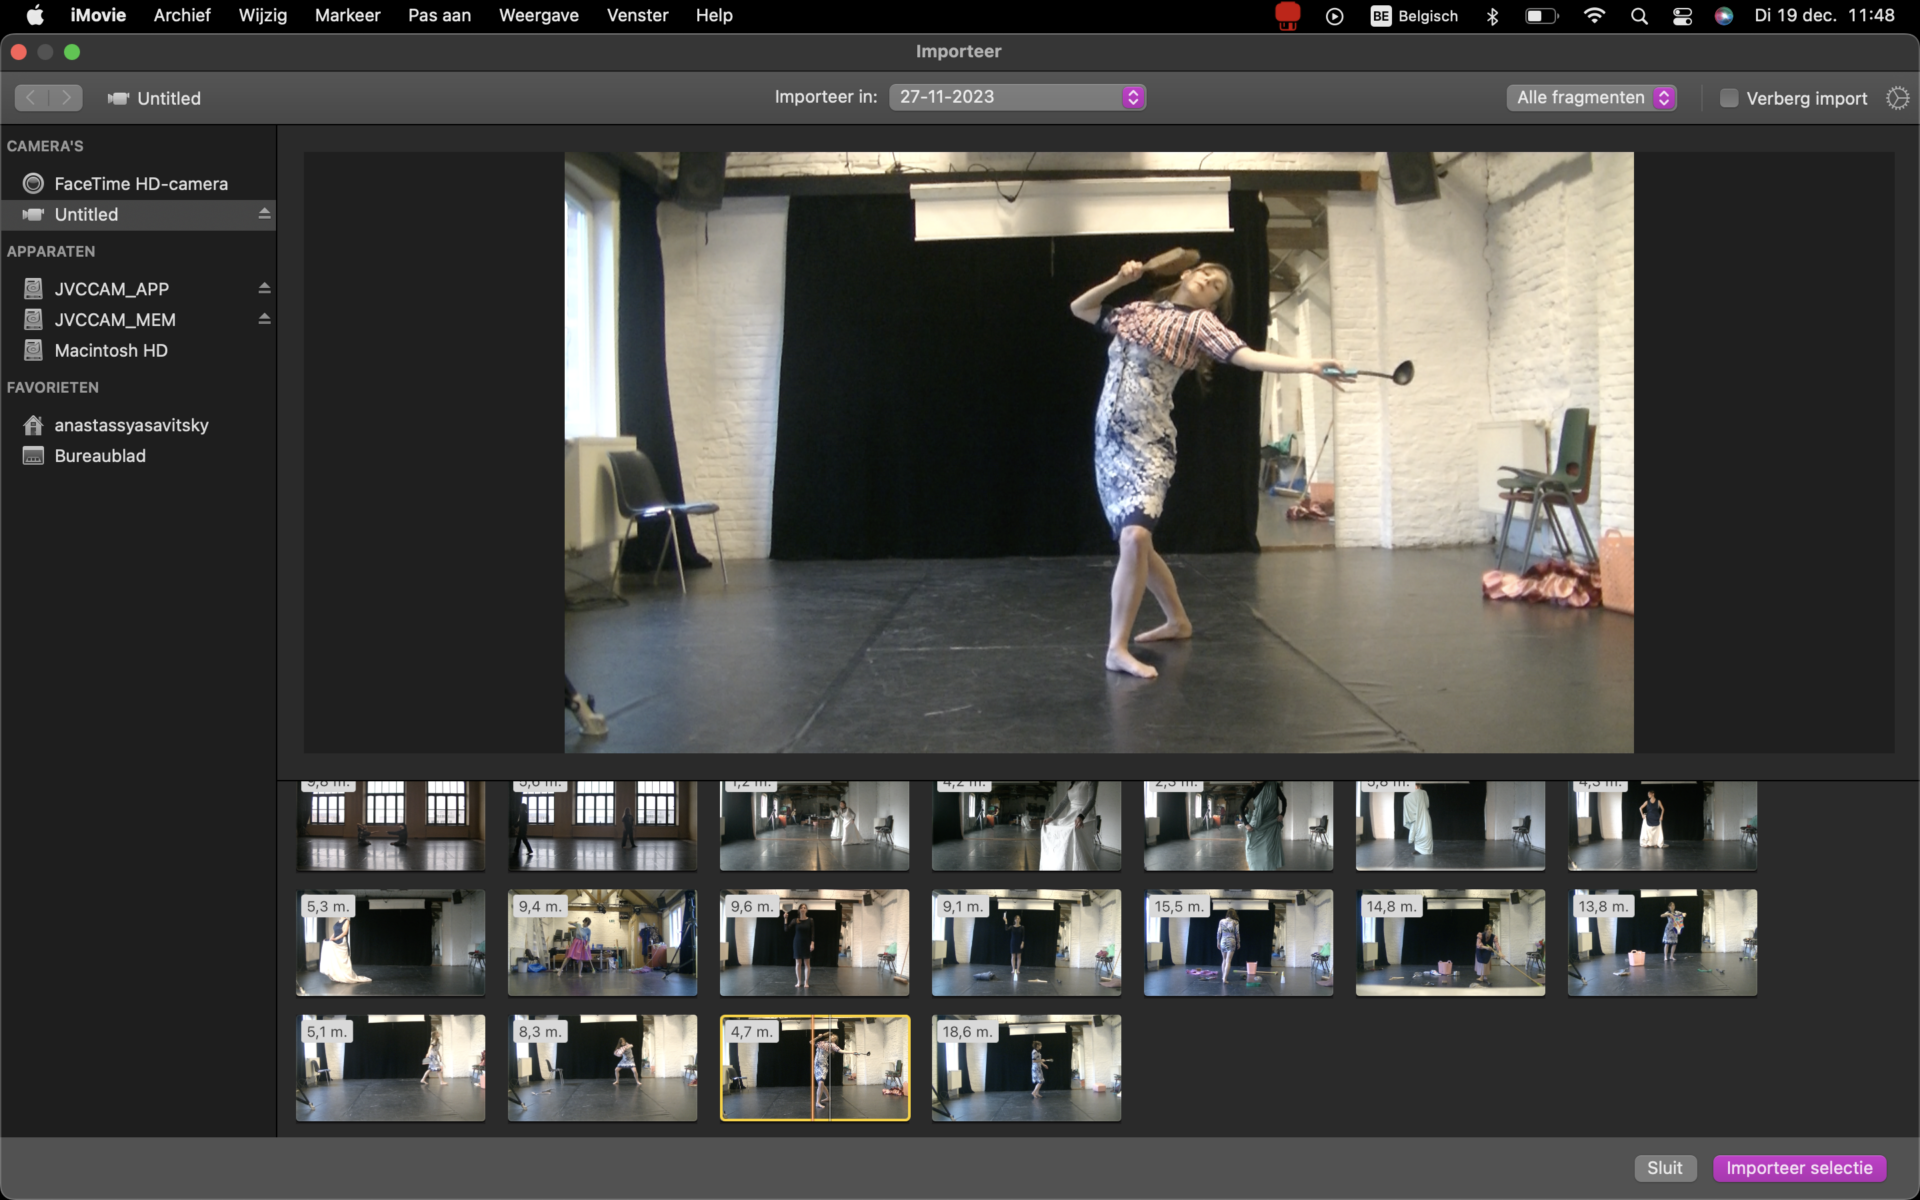This screenshot has height=1200, width=1920.
Task: Open the Weergave menu
Action: tap(538, 16)
